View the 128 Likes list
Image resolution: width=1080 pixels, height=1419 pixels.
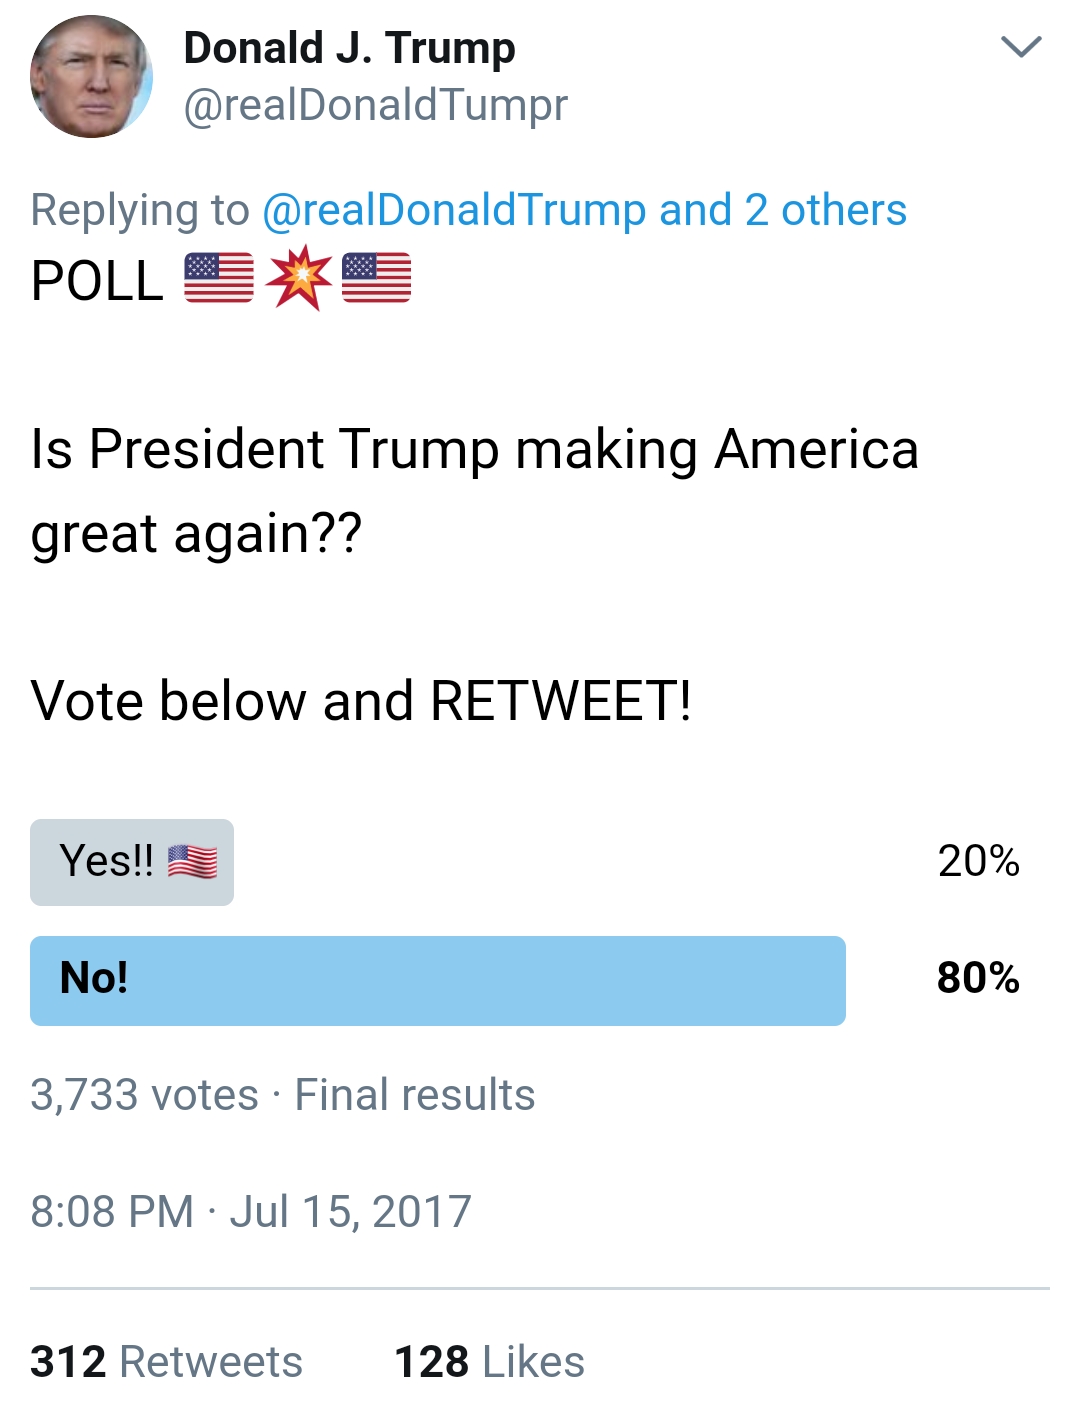(489, 1362)
